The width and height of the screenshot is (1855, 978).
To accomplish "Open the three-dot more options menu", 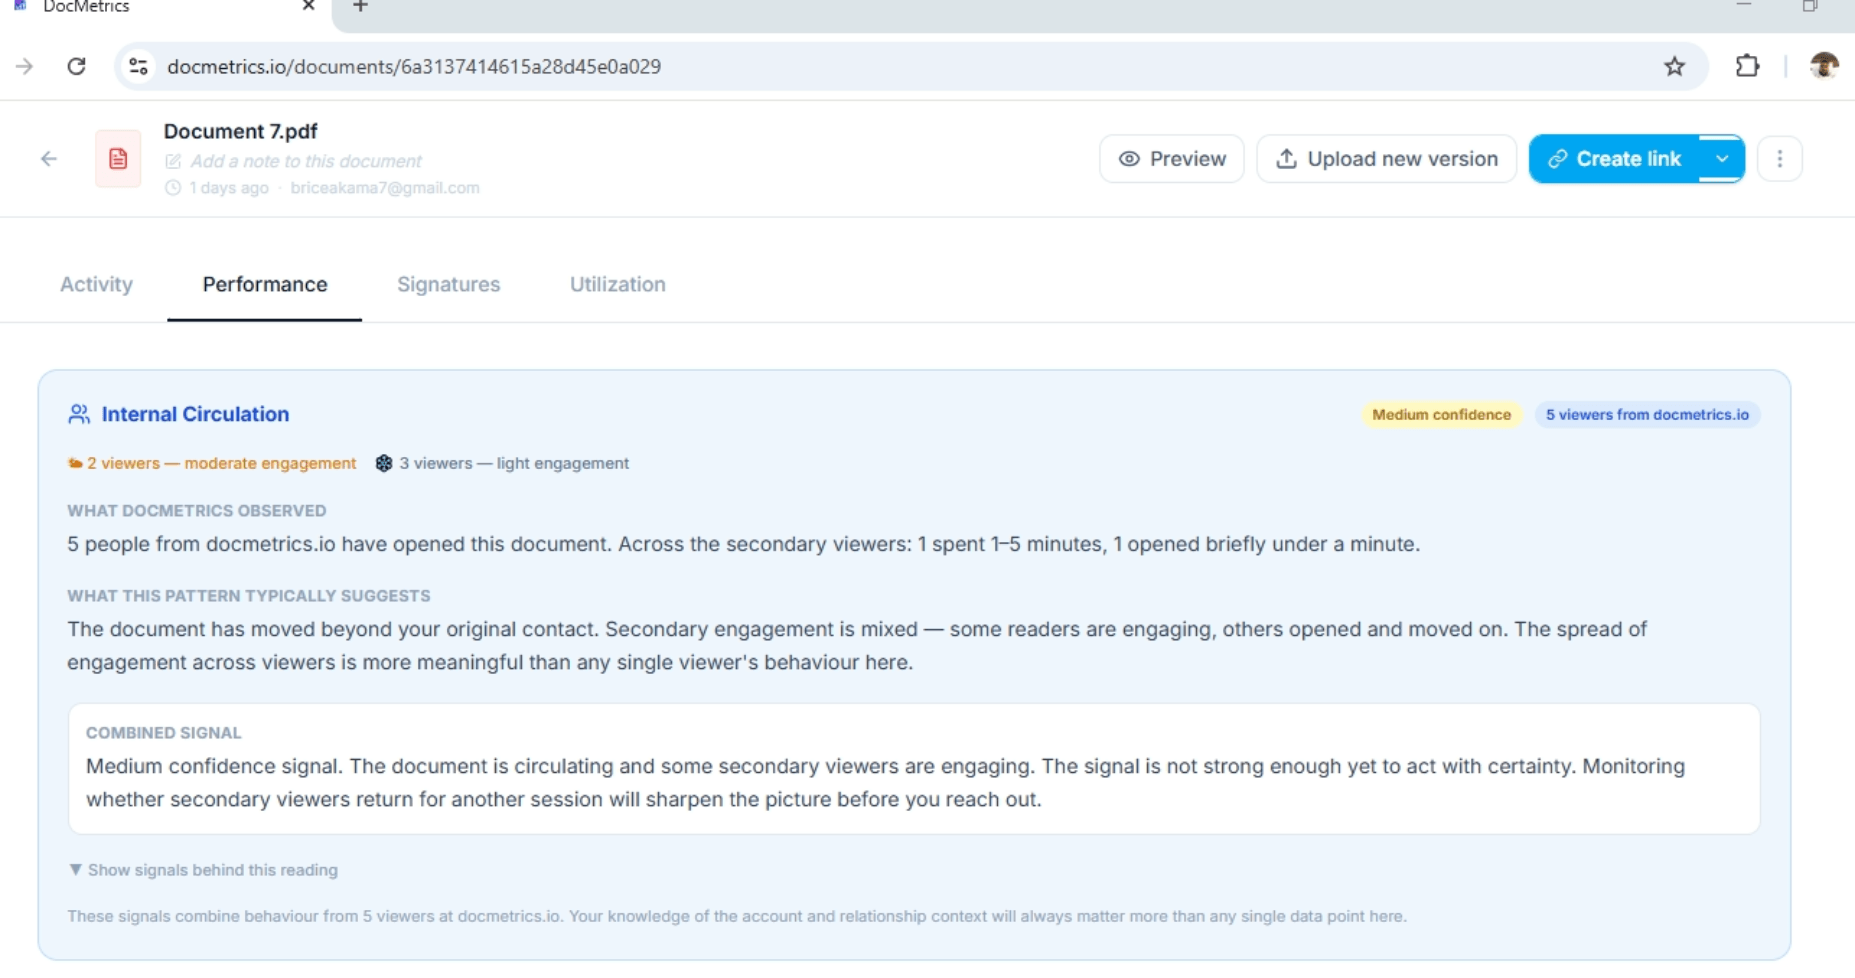I will 1779,159.
